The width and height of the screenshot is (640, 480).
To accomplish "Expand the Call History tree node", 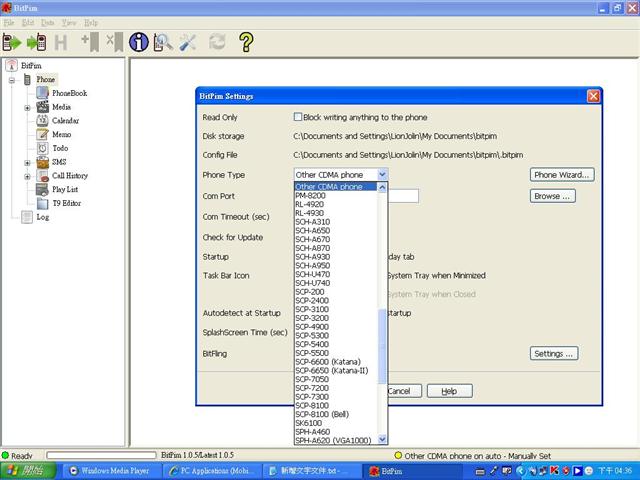I will click(x=28, y=176).
